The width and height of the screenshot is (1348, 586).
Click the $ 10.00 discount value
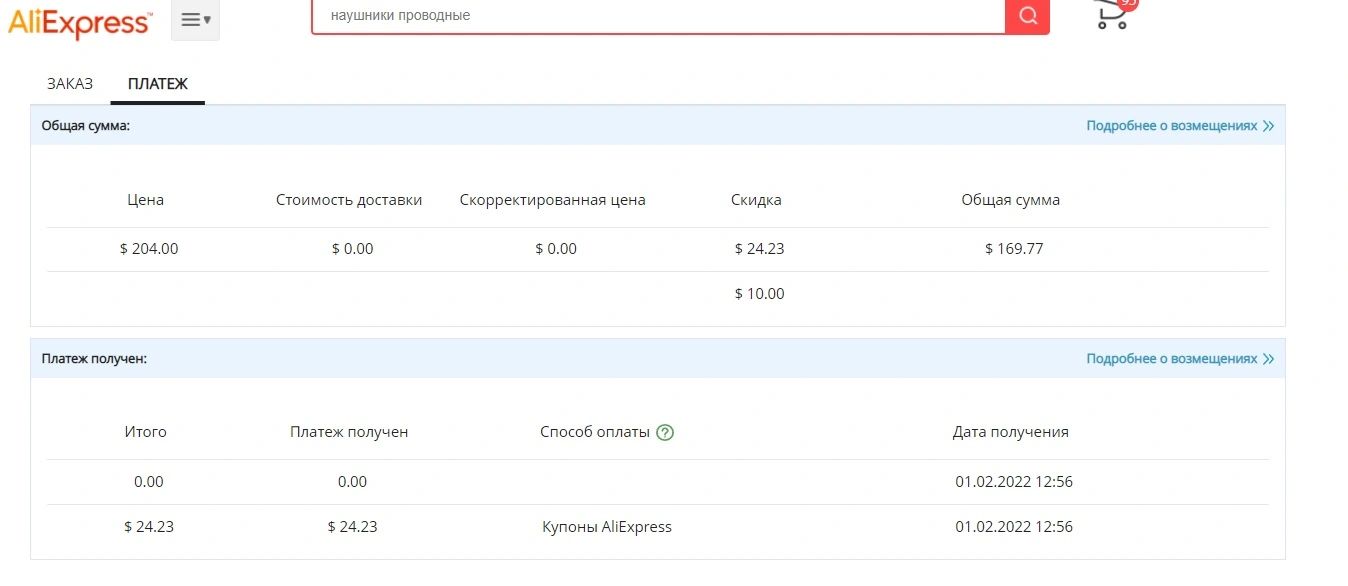759,294
